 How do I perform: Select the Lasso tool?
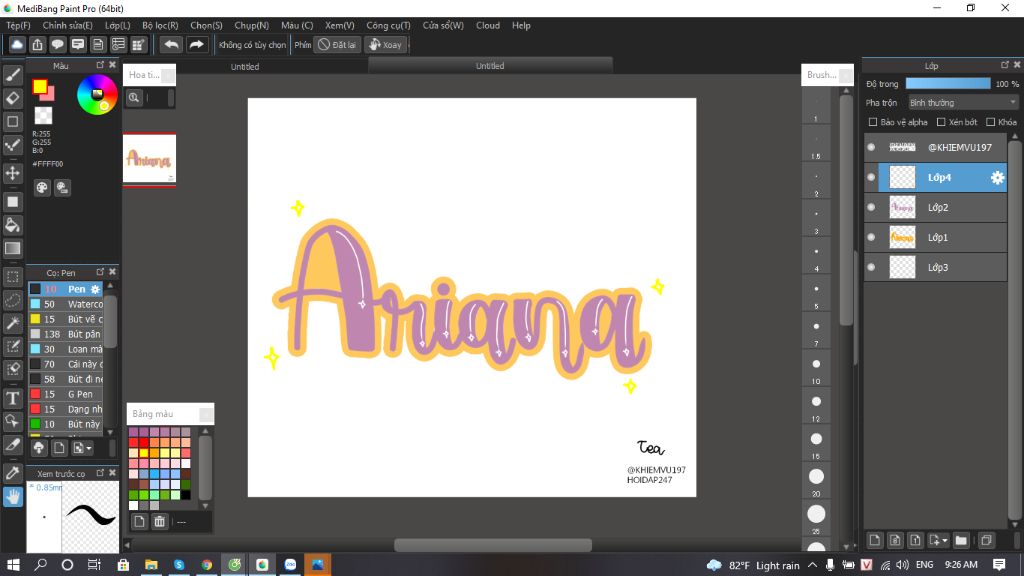click(12, 300)
